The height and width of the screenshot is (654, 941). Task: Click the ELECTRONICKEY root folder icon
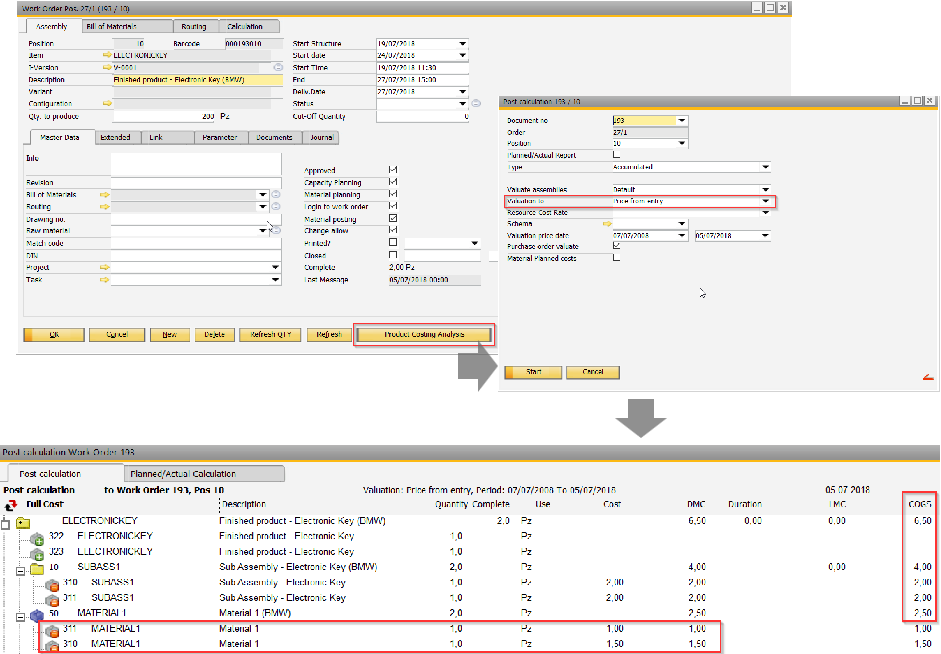[23, 522]
